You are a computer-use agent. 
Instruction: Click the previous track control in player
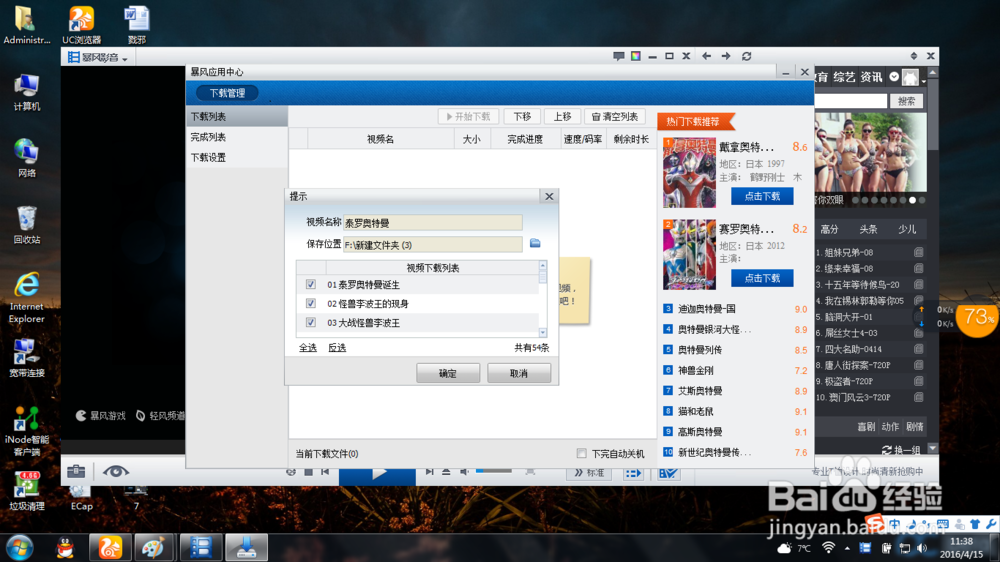coord(325,471)
